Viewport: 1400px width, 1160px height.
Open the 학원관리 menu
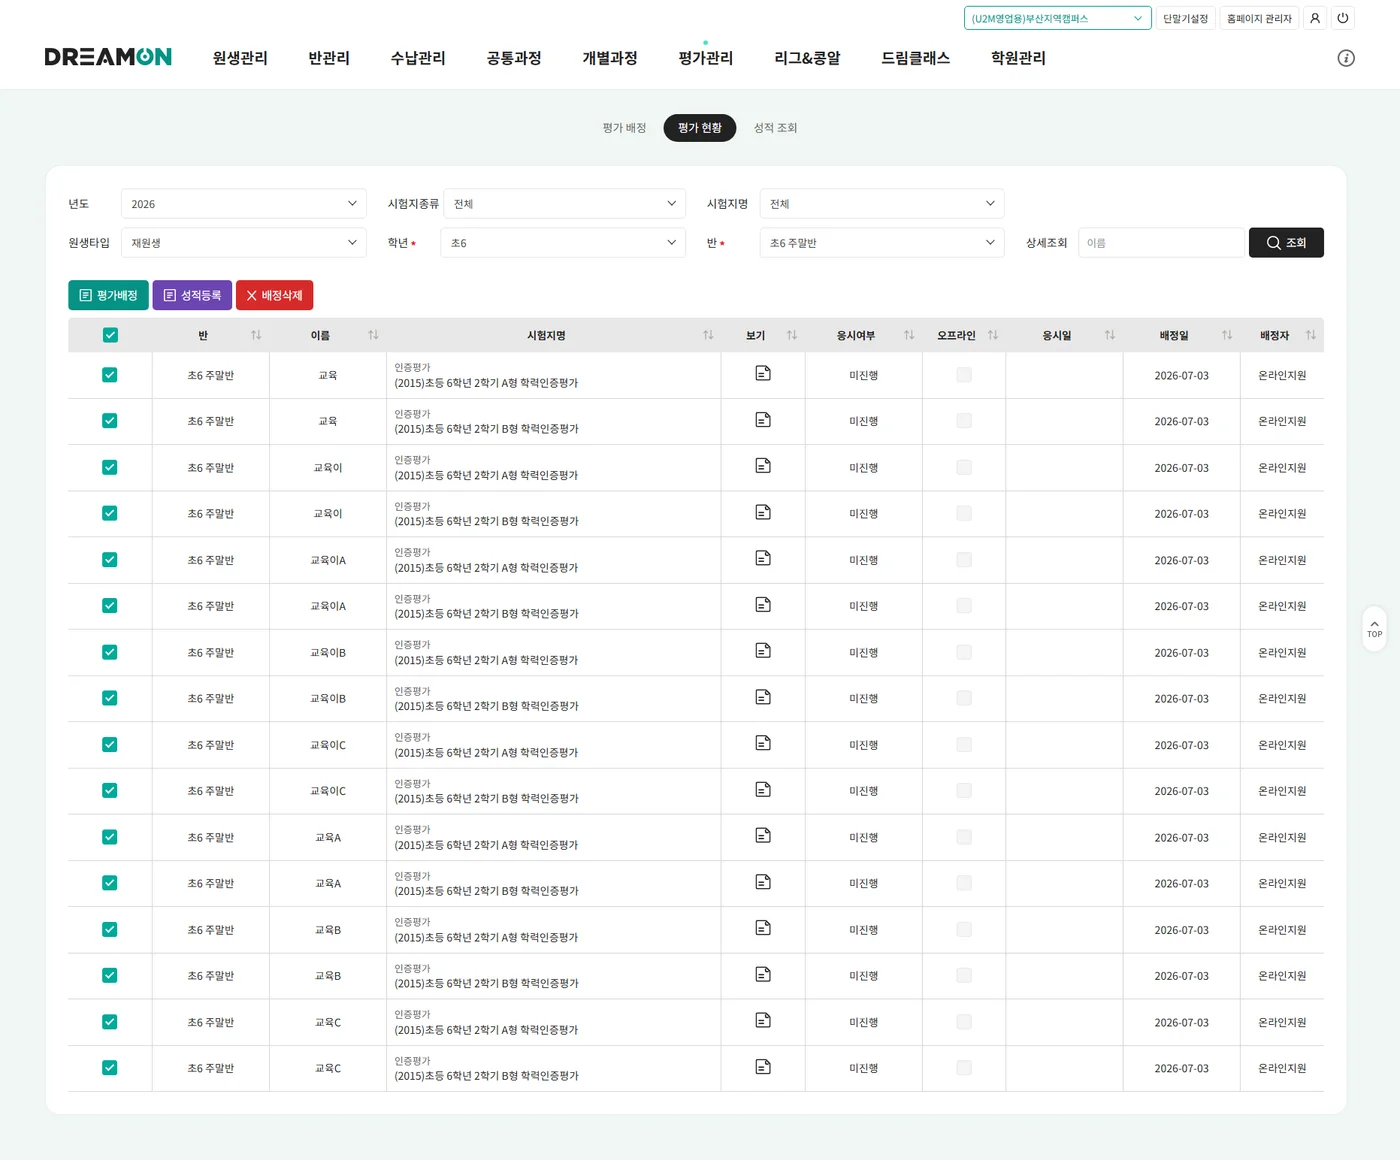click(x=1018, y=58)
